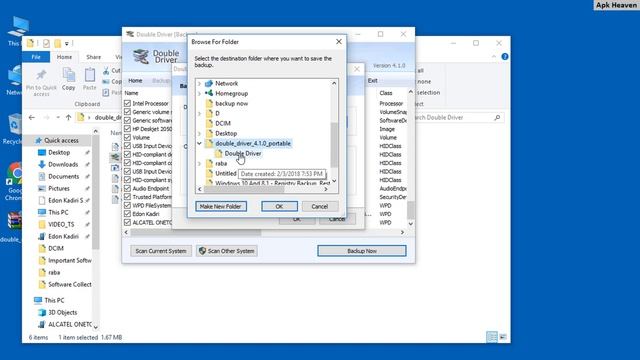This screenshot has height=360, width=640.
Task: Click the Cut scissors icon
Action: [106, 71]
